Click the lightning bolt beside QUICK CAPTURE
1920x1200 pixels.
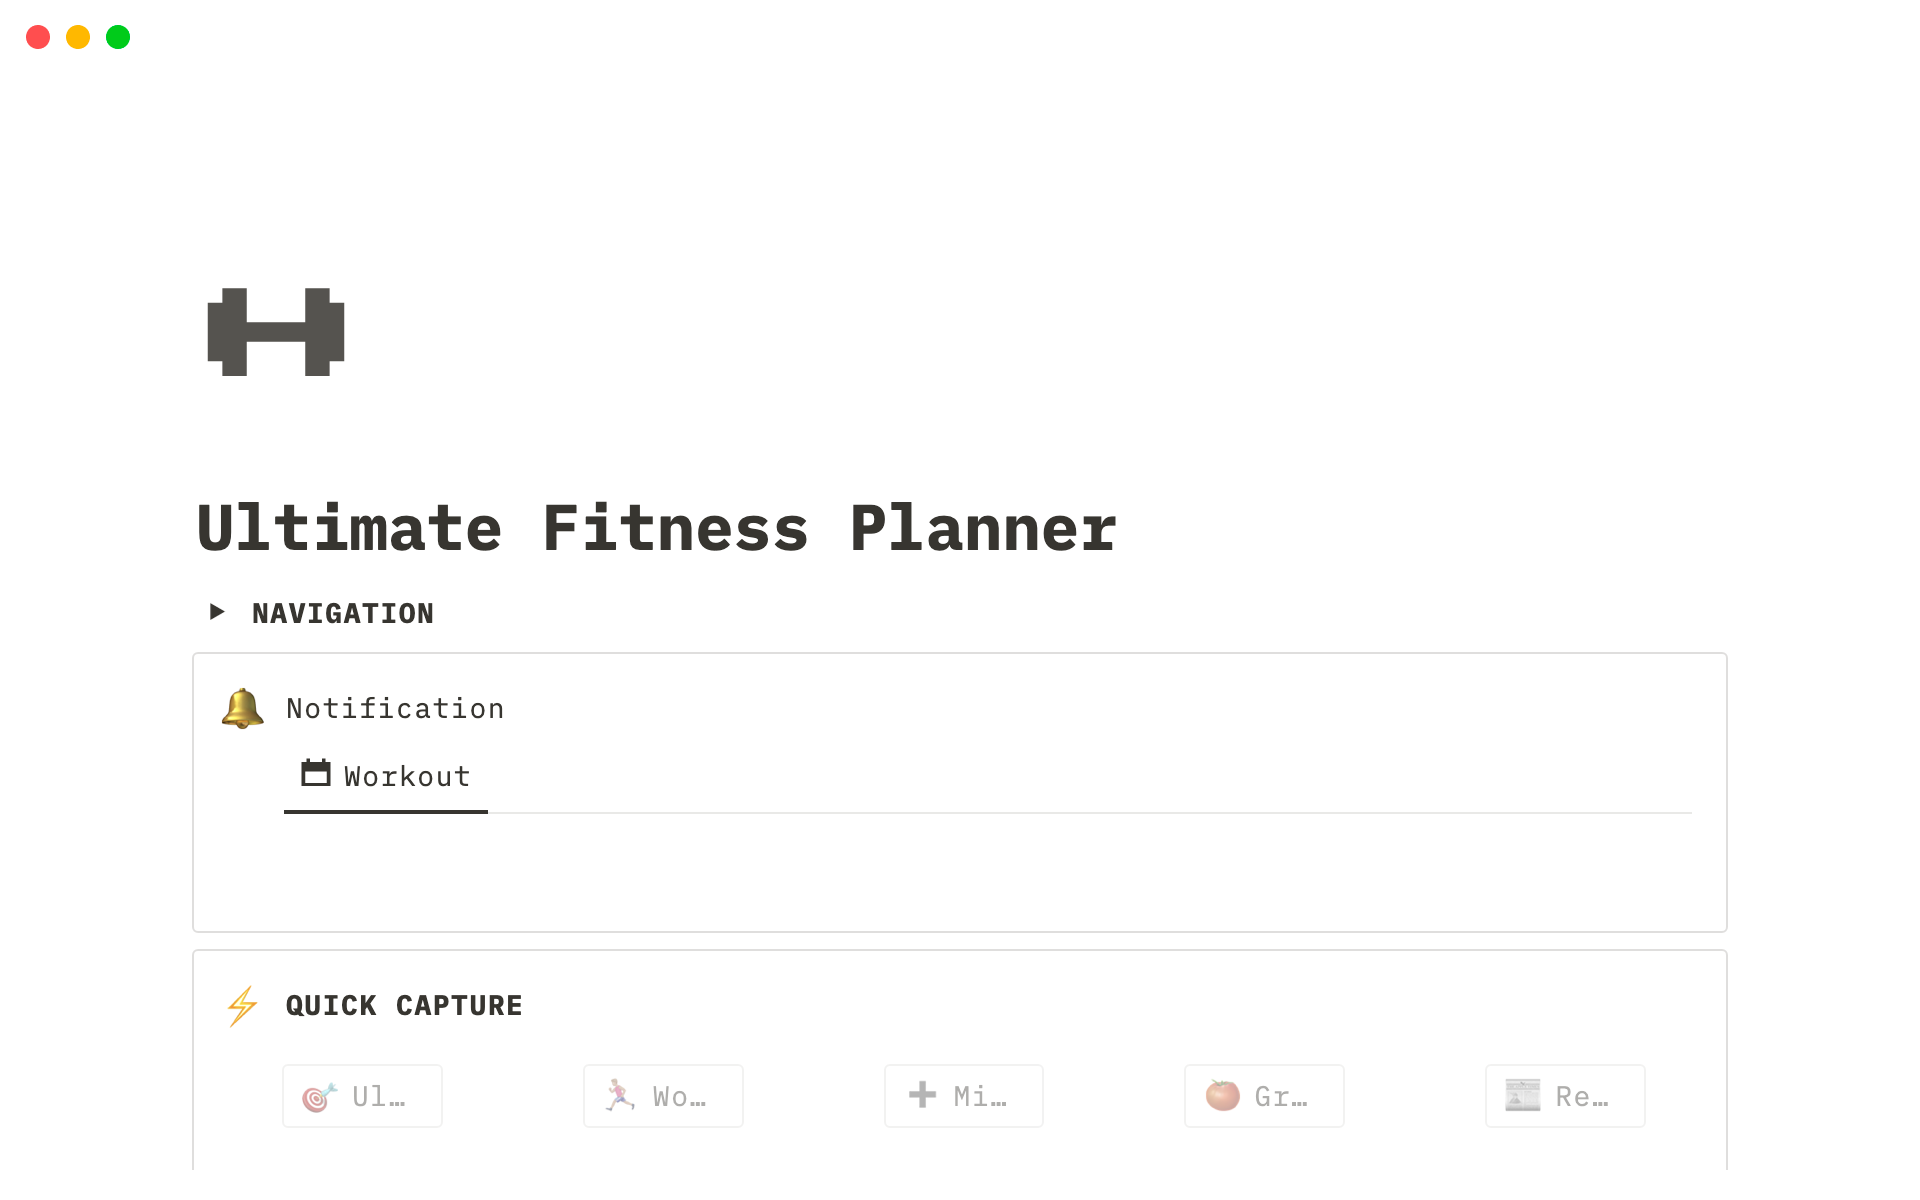241,1005
